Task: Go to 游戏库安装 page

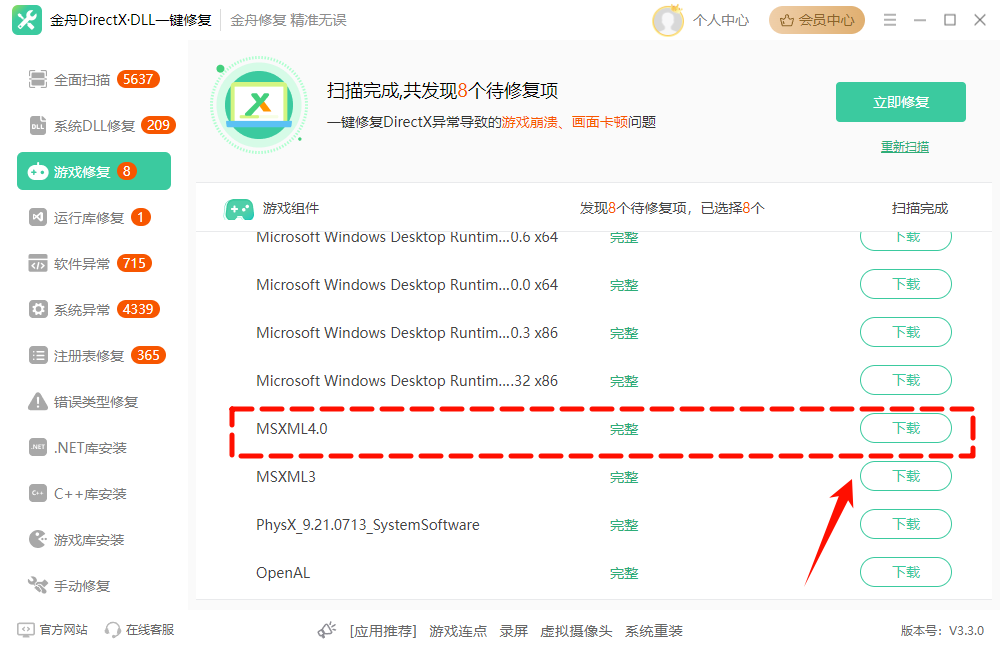Action: coord(94,539)
